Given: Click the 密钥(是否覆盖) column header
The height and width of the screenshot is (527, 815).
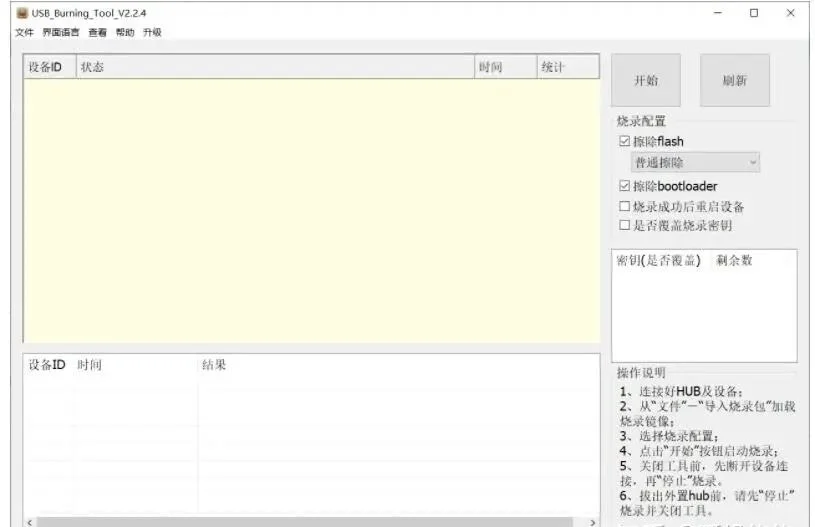Looking at the screenshot, I should tap(659, 260).
